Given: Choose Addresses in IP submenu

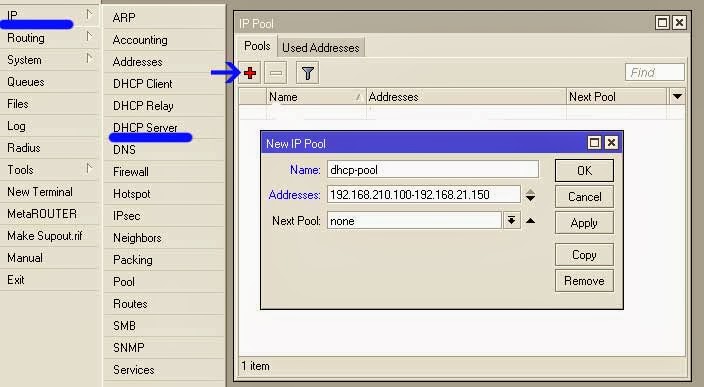Looking at the screenshot, I should pos(164,62).
